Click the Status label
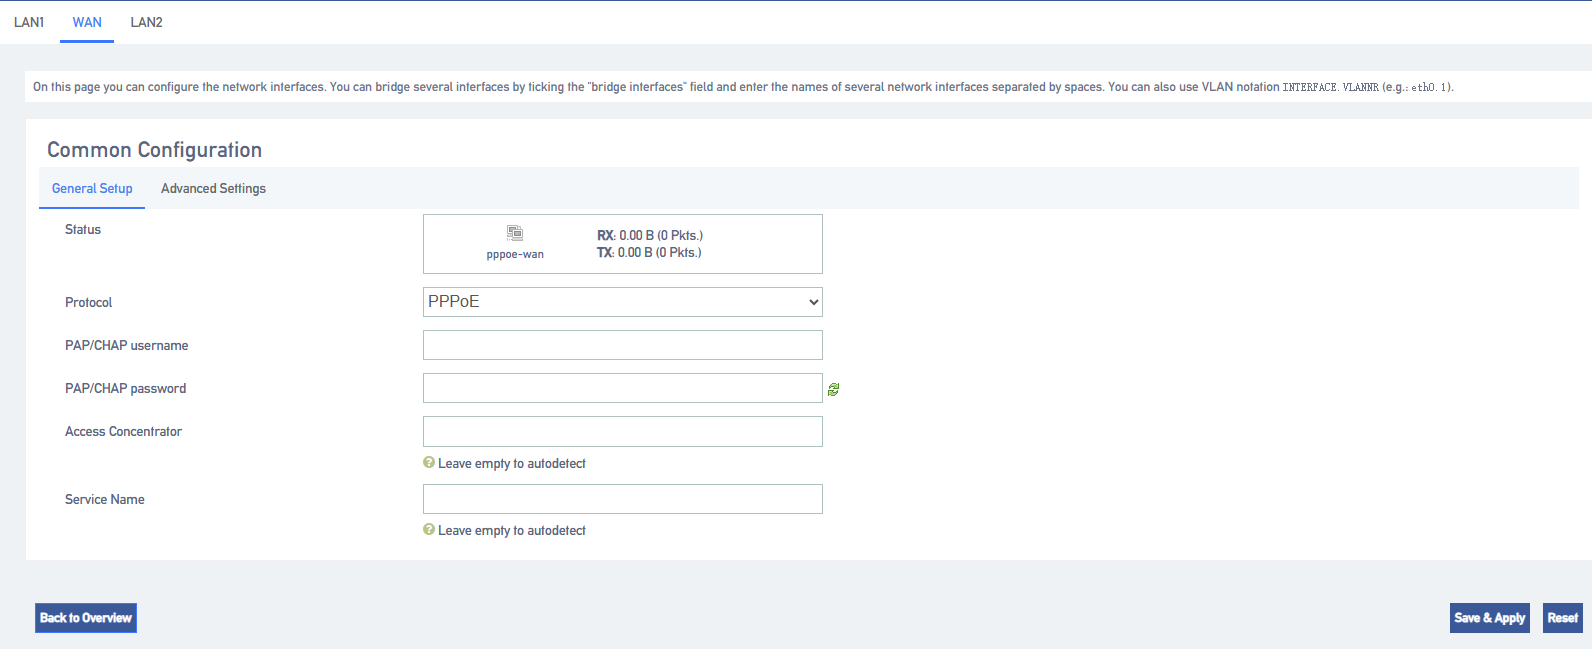This screenshot has width=1592, height=649. click(x=83, y=230)
